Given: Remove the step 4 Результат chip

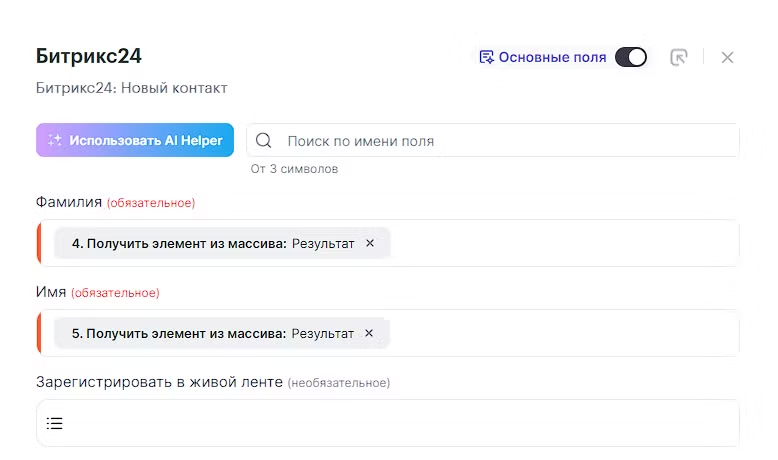Looking at the screenshot, I should coord(370,243).
